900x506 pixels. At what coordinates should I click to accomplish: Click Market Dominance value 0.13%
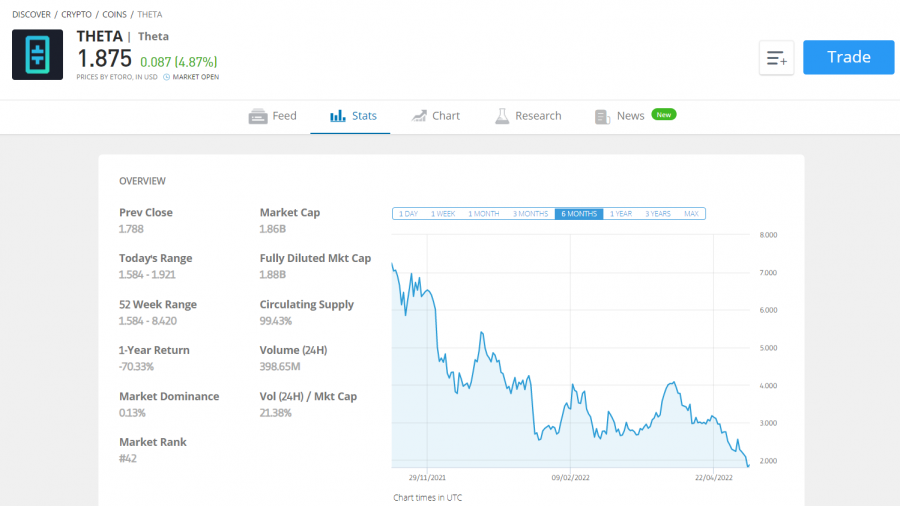(x=132, y=412)
